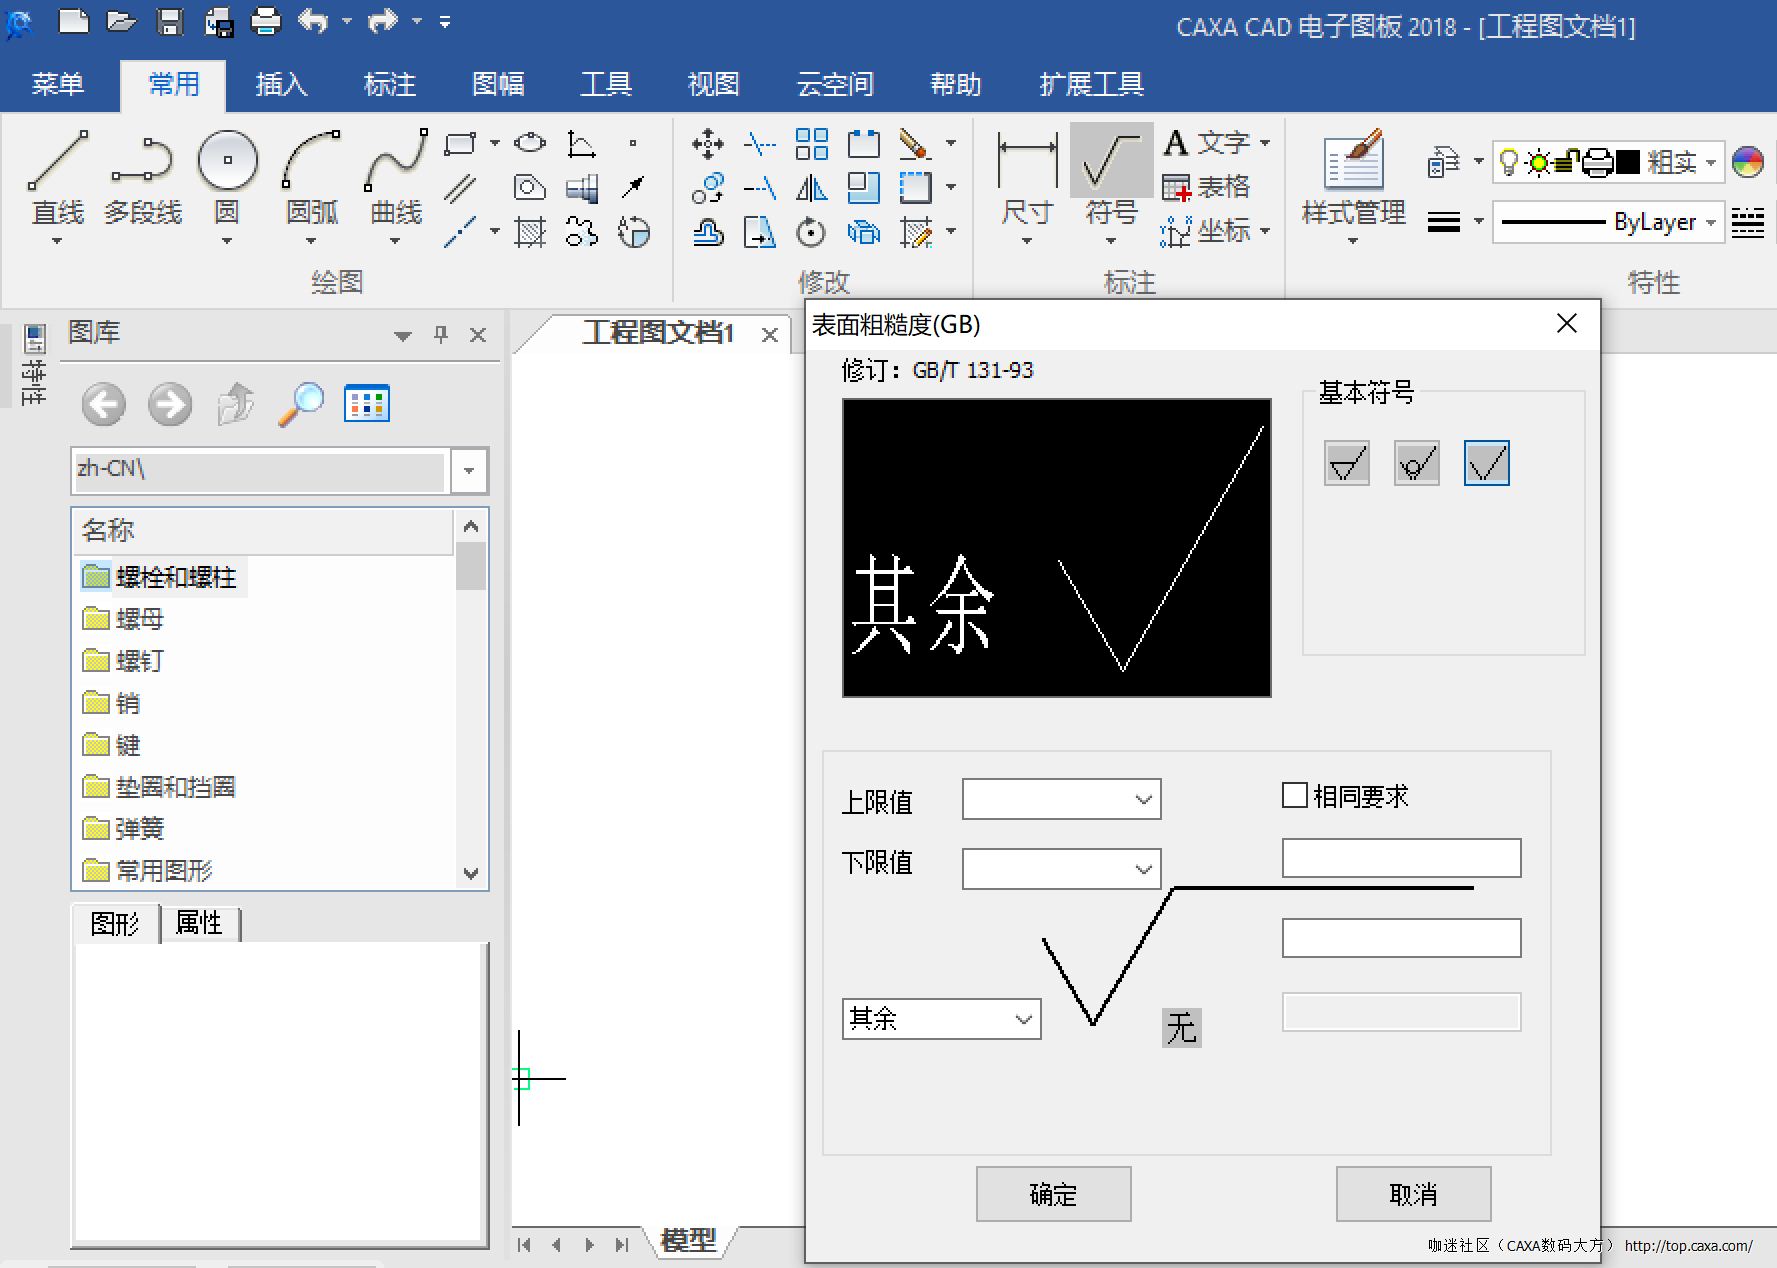1777x1268 pixels.
Task: Select the 直线 (line) drawing tool
Action: tap(57, 162)
